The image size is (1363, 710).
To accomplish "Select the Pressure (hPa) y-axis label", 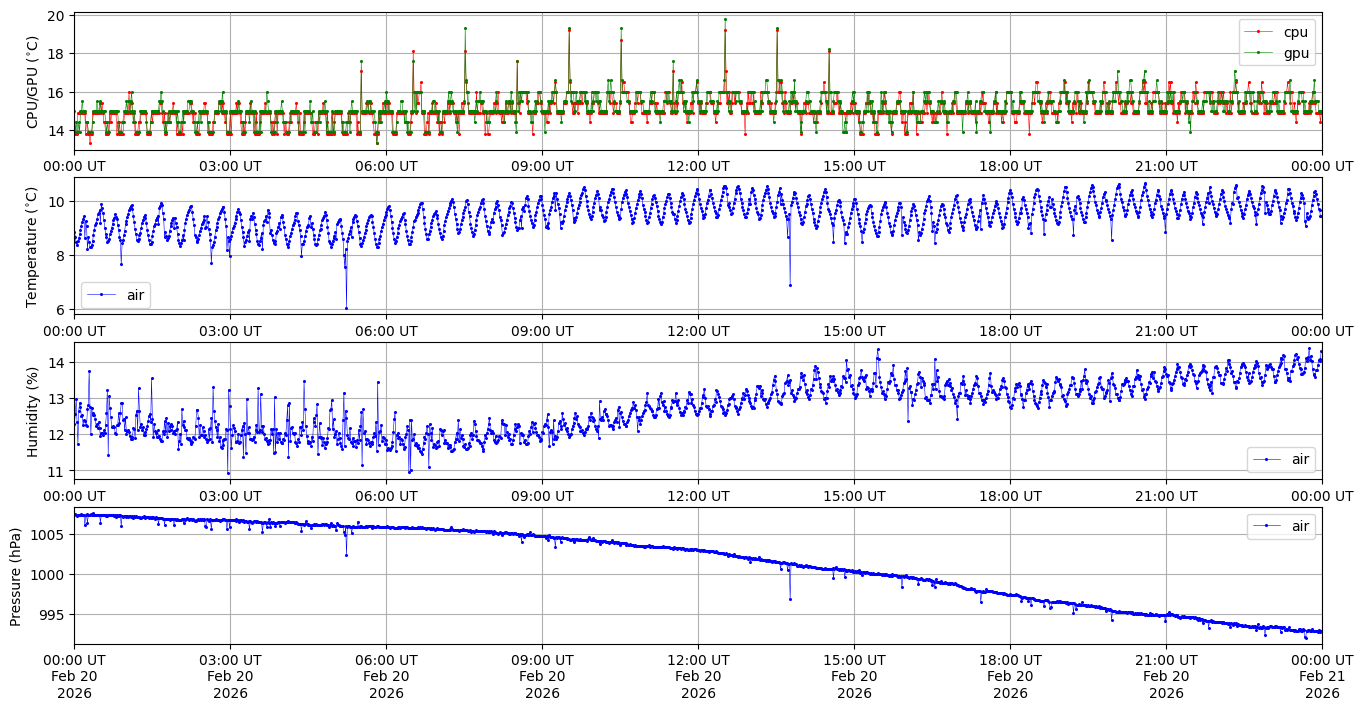I will pyautogui.click(x=16, y=576).
